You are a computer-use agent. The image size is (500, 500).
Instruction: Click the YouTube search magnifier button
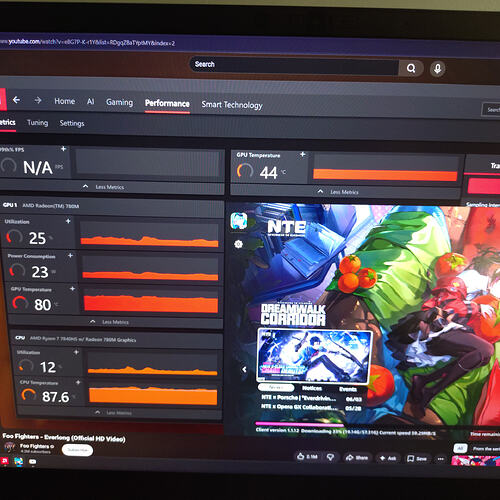coord(411,68)
